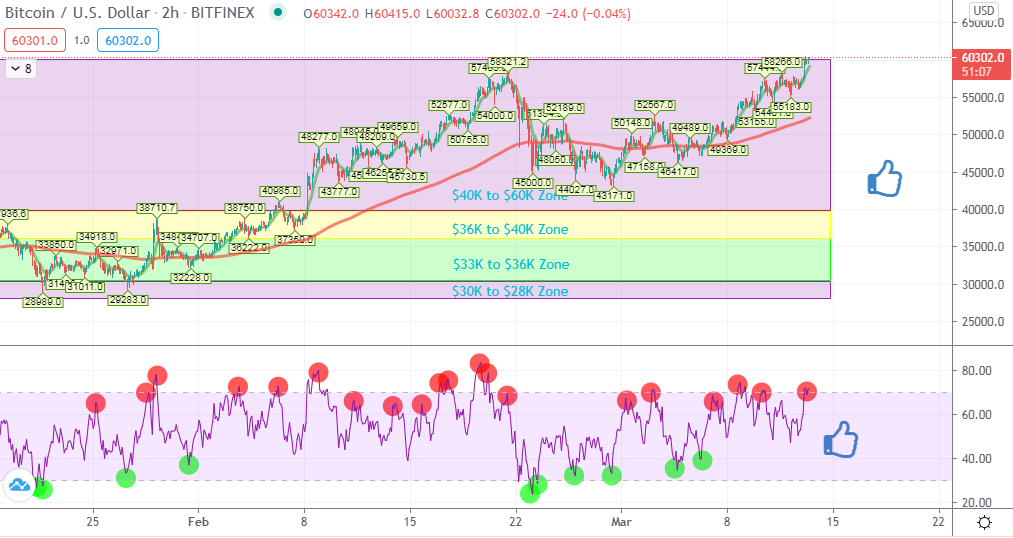The image size is (1013, 538).
Task: Open chart settings gear icon
Action: 985,522
